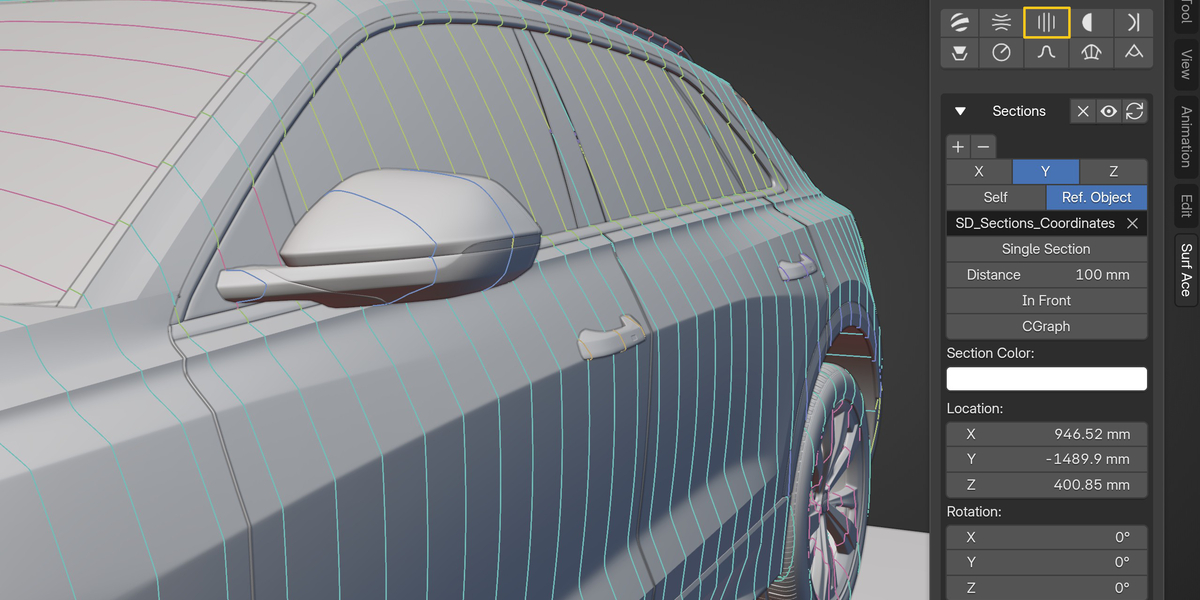Select the circular gauge dial icon

pyautogui.click(x=1001, y=53)
